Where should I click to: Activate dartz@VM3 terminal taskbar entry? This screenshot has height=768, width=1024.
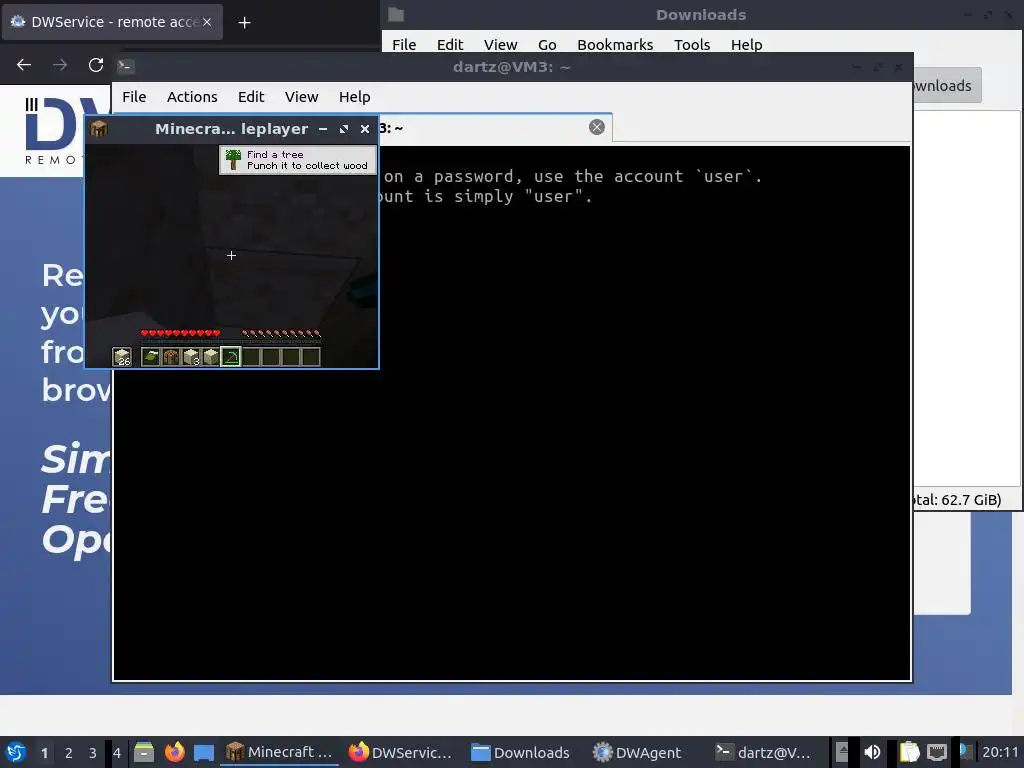click(764, 752)
